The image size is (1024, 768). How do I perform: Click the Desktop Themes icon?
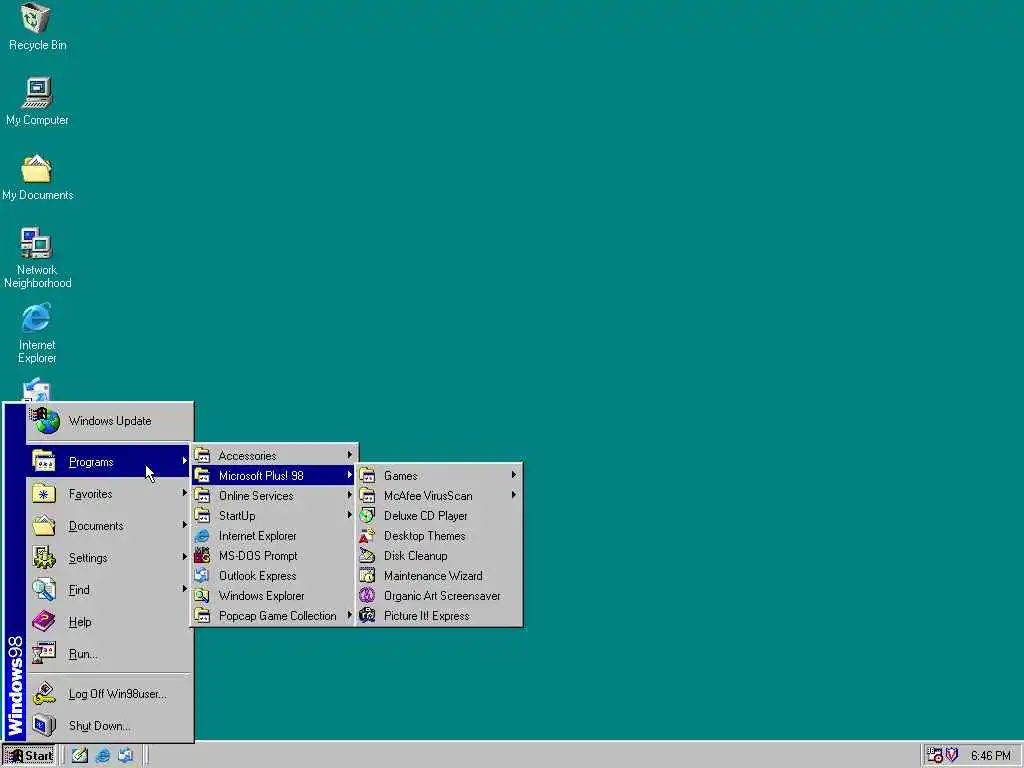[367, 536]
